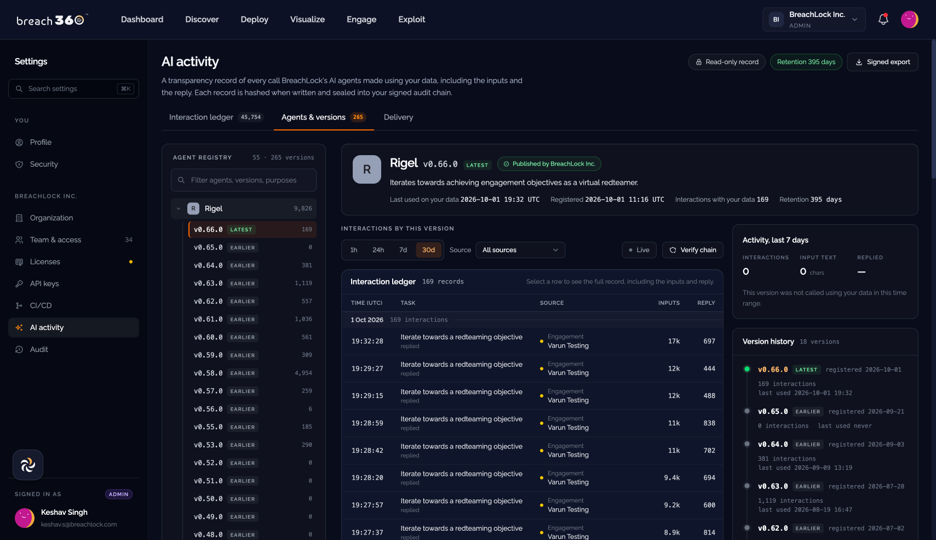
Task: Click the INPUTS column header
Action: pos(669,303)
